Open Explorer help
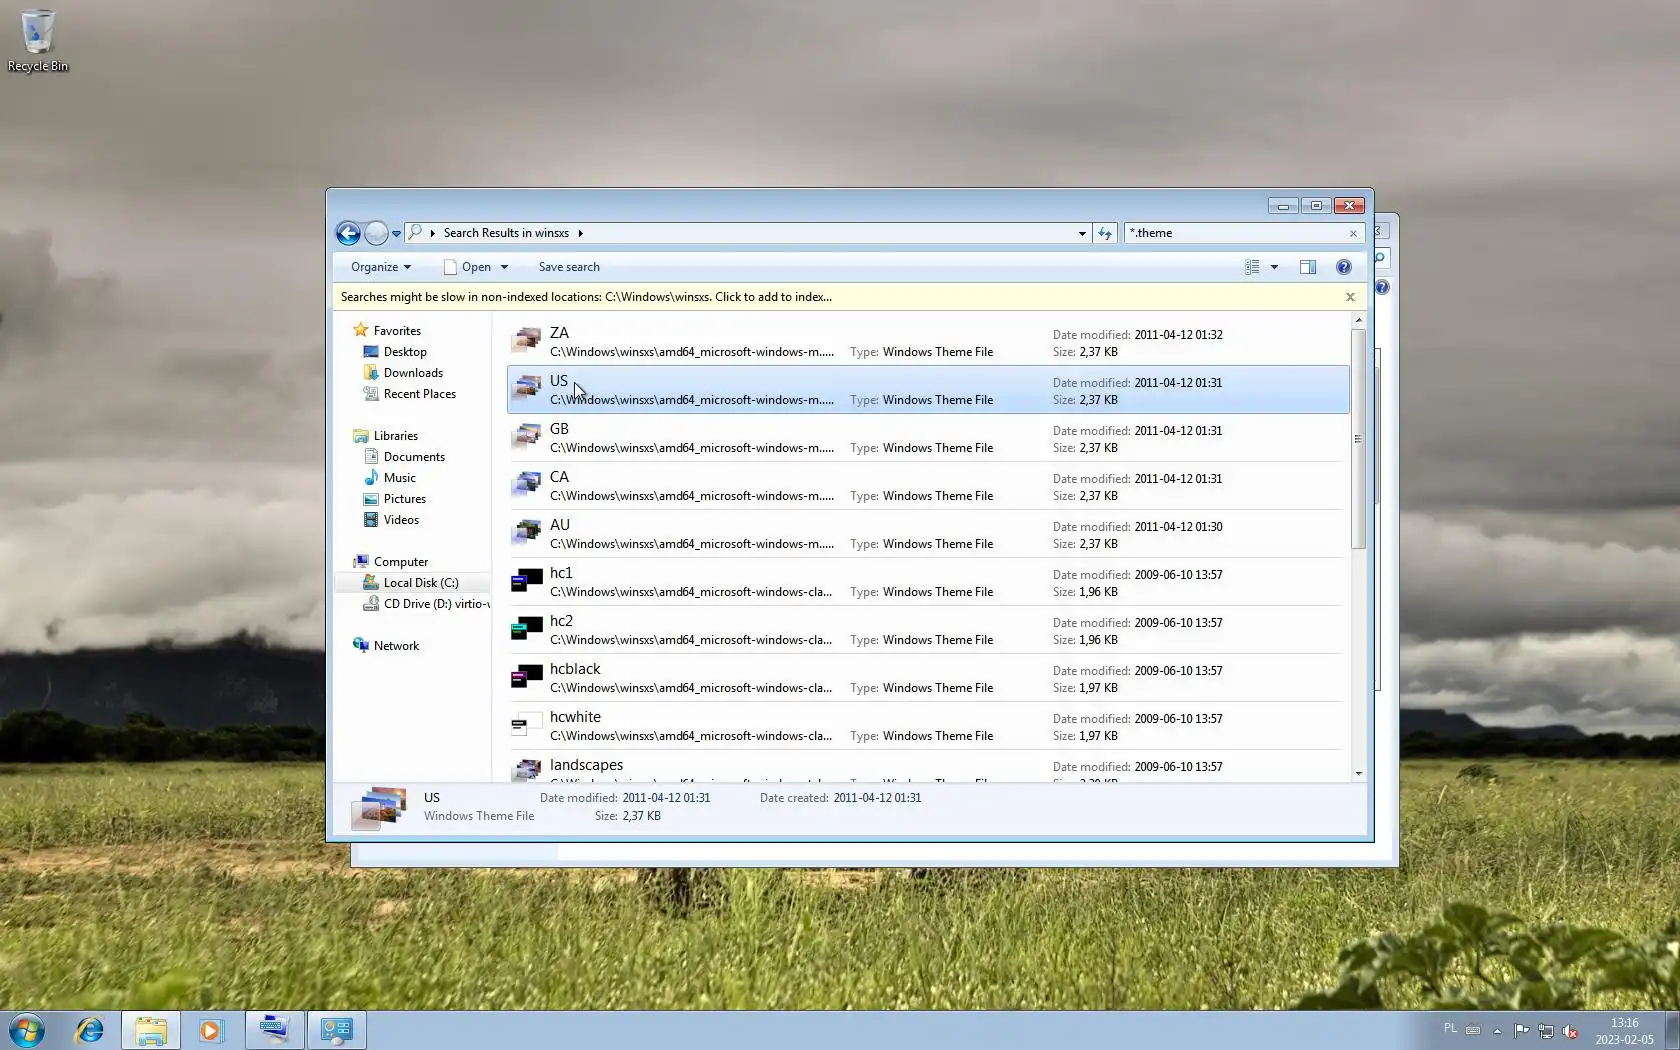This screenshot has width=1680, height=1050. (1344, 267)
